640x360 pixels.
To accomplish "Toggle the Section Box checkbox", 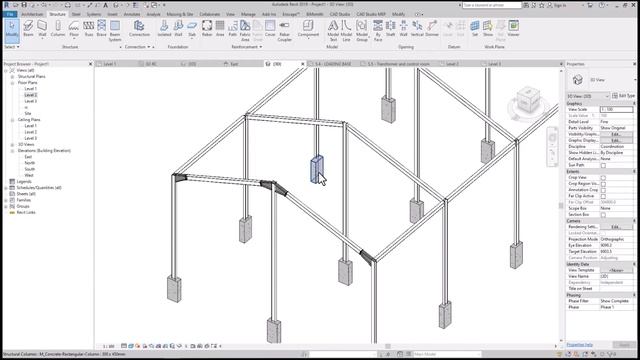I will click(x=603, y=215).
